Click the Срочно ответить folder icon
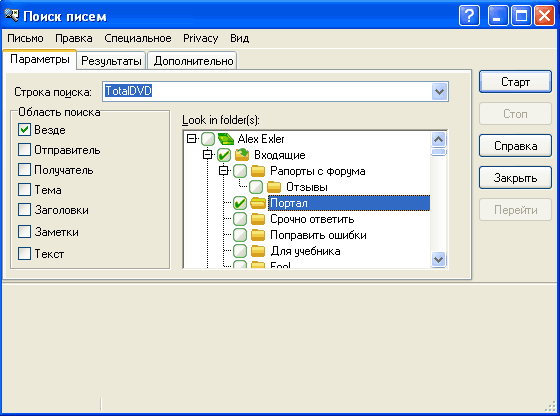The width and height of the screenshot is (560, 416). [x=258, y=219]
